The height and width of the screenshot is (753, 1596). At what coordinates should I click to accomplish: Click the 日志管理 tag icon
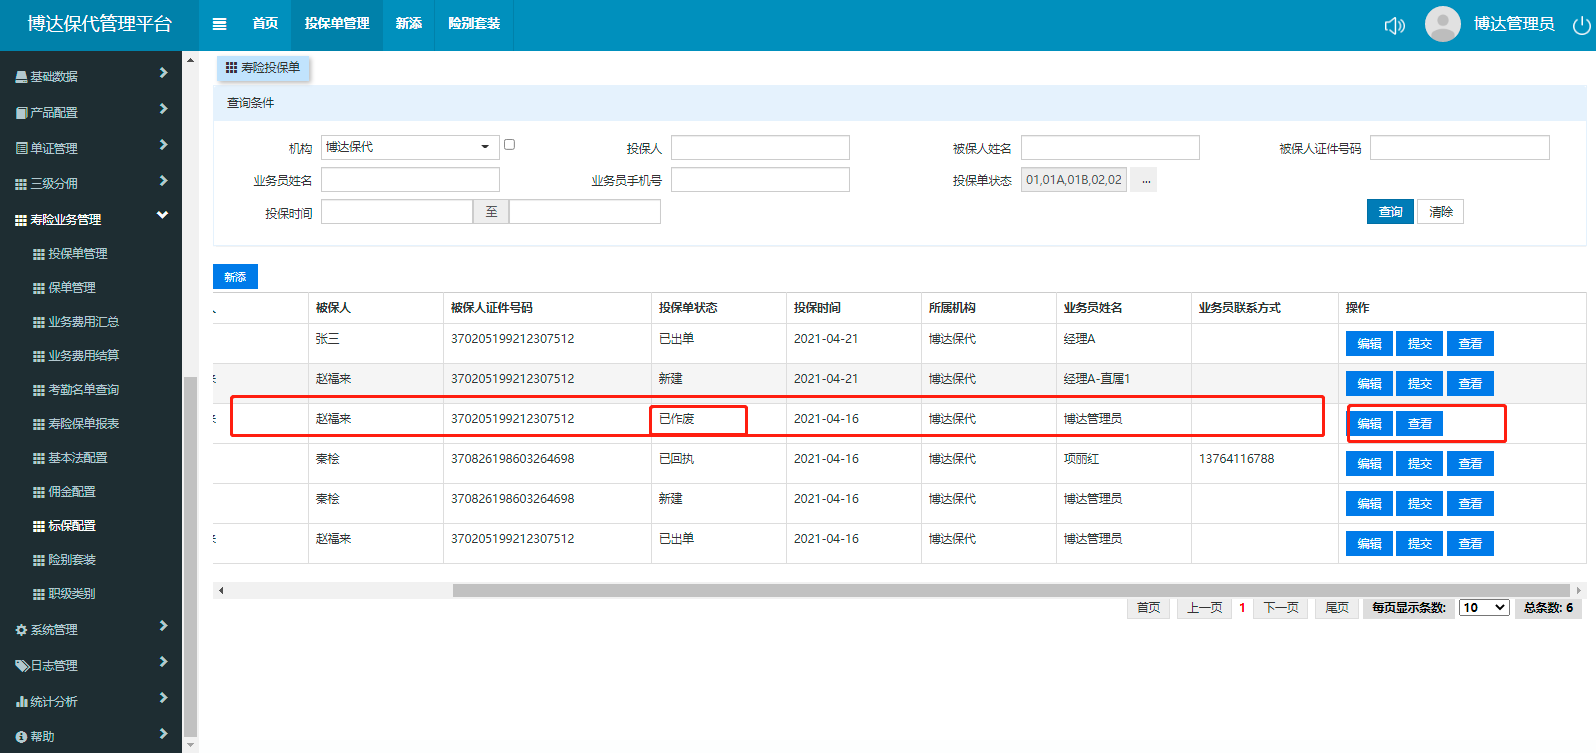pyautogui.click(x=21, y=666)
